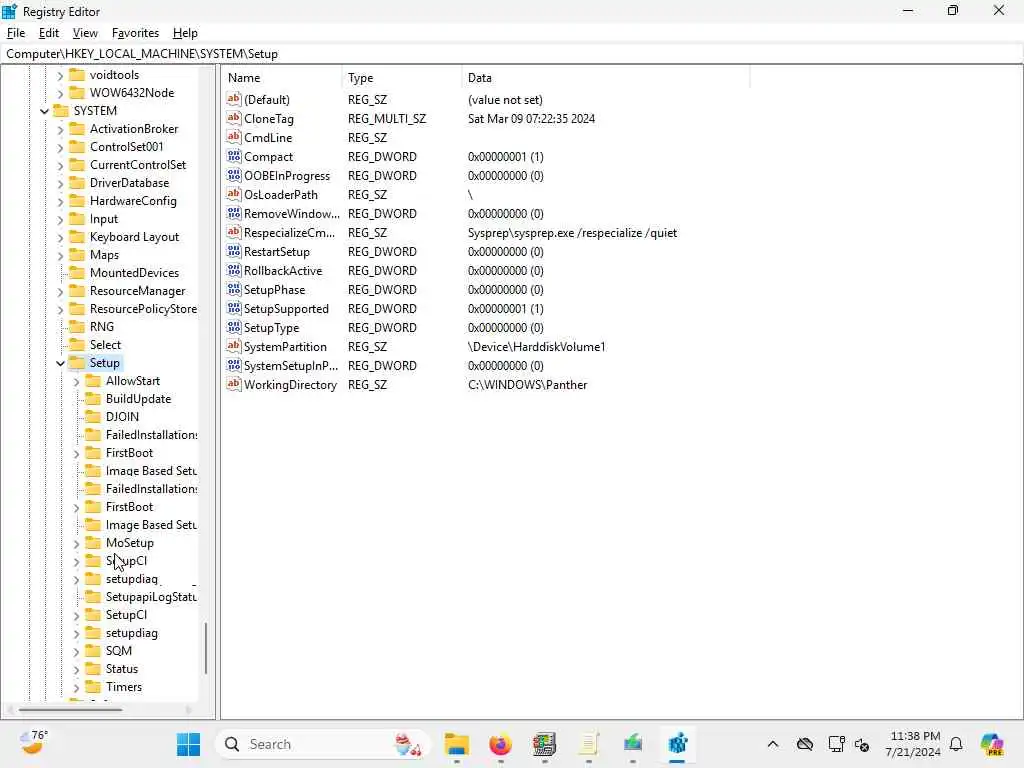Click the SystemPartition string icon

[x=234, y=346]
